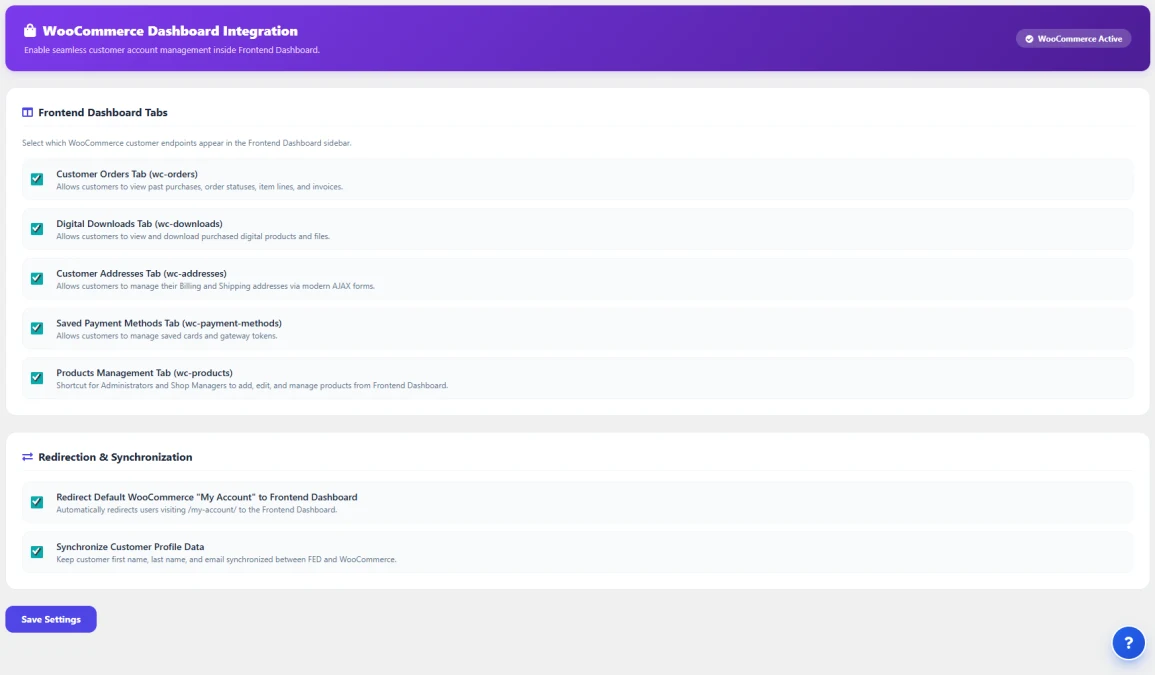Viewport: 1155px width, 675px height.
Task: Open the help question mark button
Action: point(1128,643)
